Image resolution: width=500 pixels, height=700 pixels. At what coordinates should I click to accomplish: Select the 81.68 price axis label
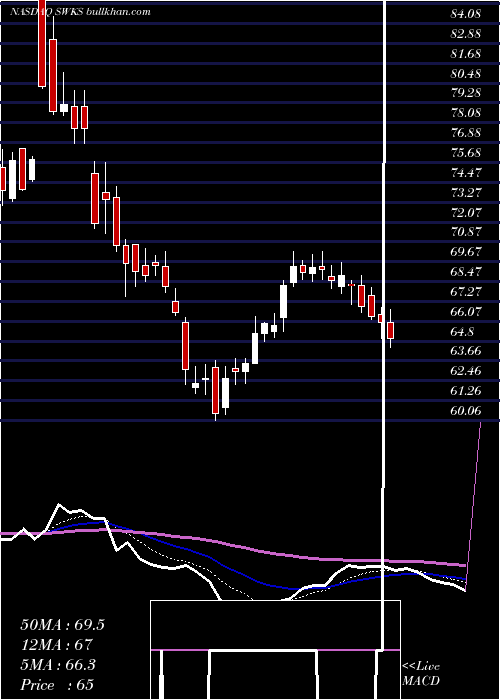466,54
